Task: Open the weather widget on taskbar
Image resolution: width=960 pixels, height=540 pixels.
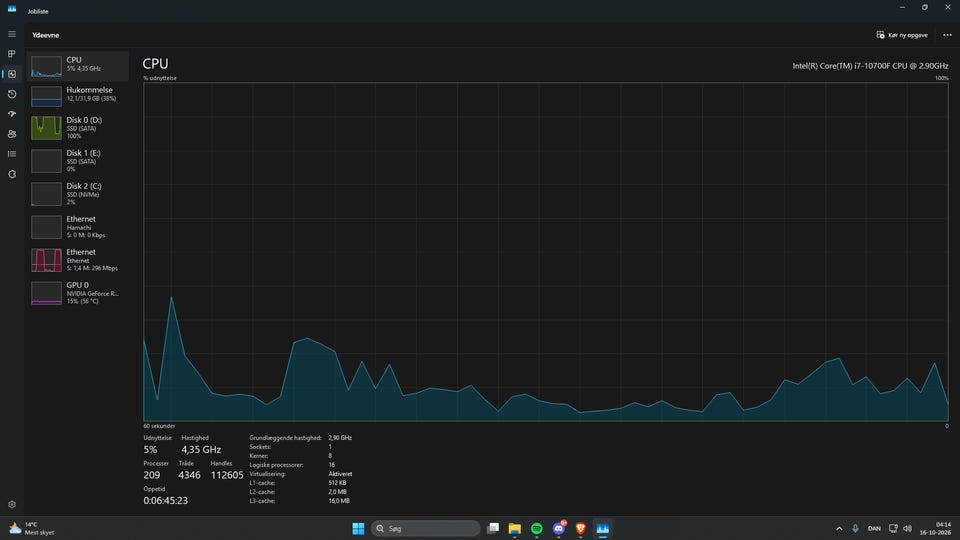Action: (x=32, y=528)
